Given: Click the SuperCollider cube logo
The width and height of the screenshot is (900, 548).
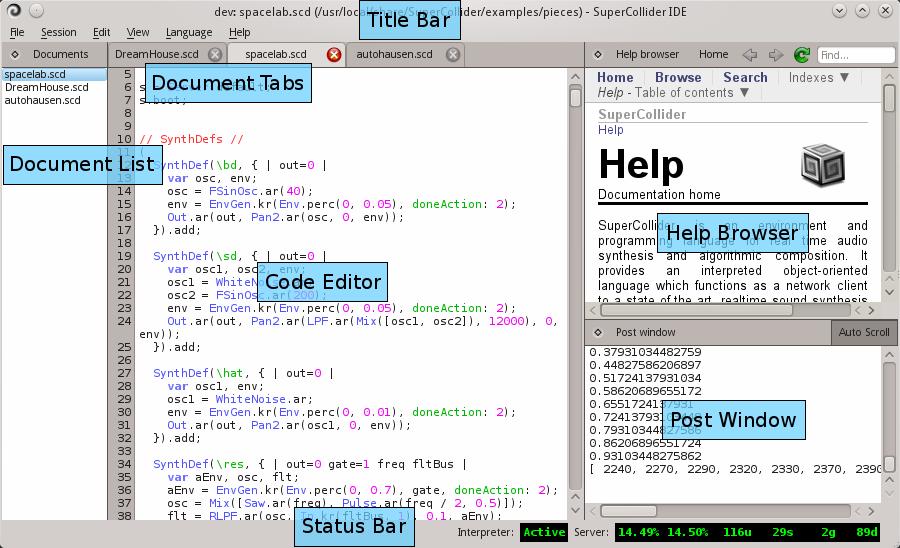Looking at the screenshot, I should coord(823,165).
